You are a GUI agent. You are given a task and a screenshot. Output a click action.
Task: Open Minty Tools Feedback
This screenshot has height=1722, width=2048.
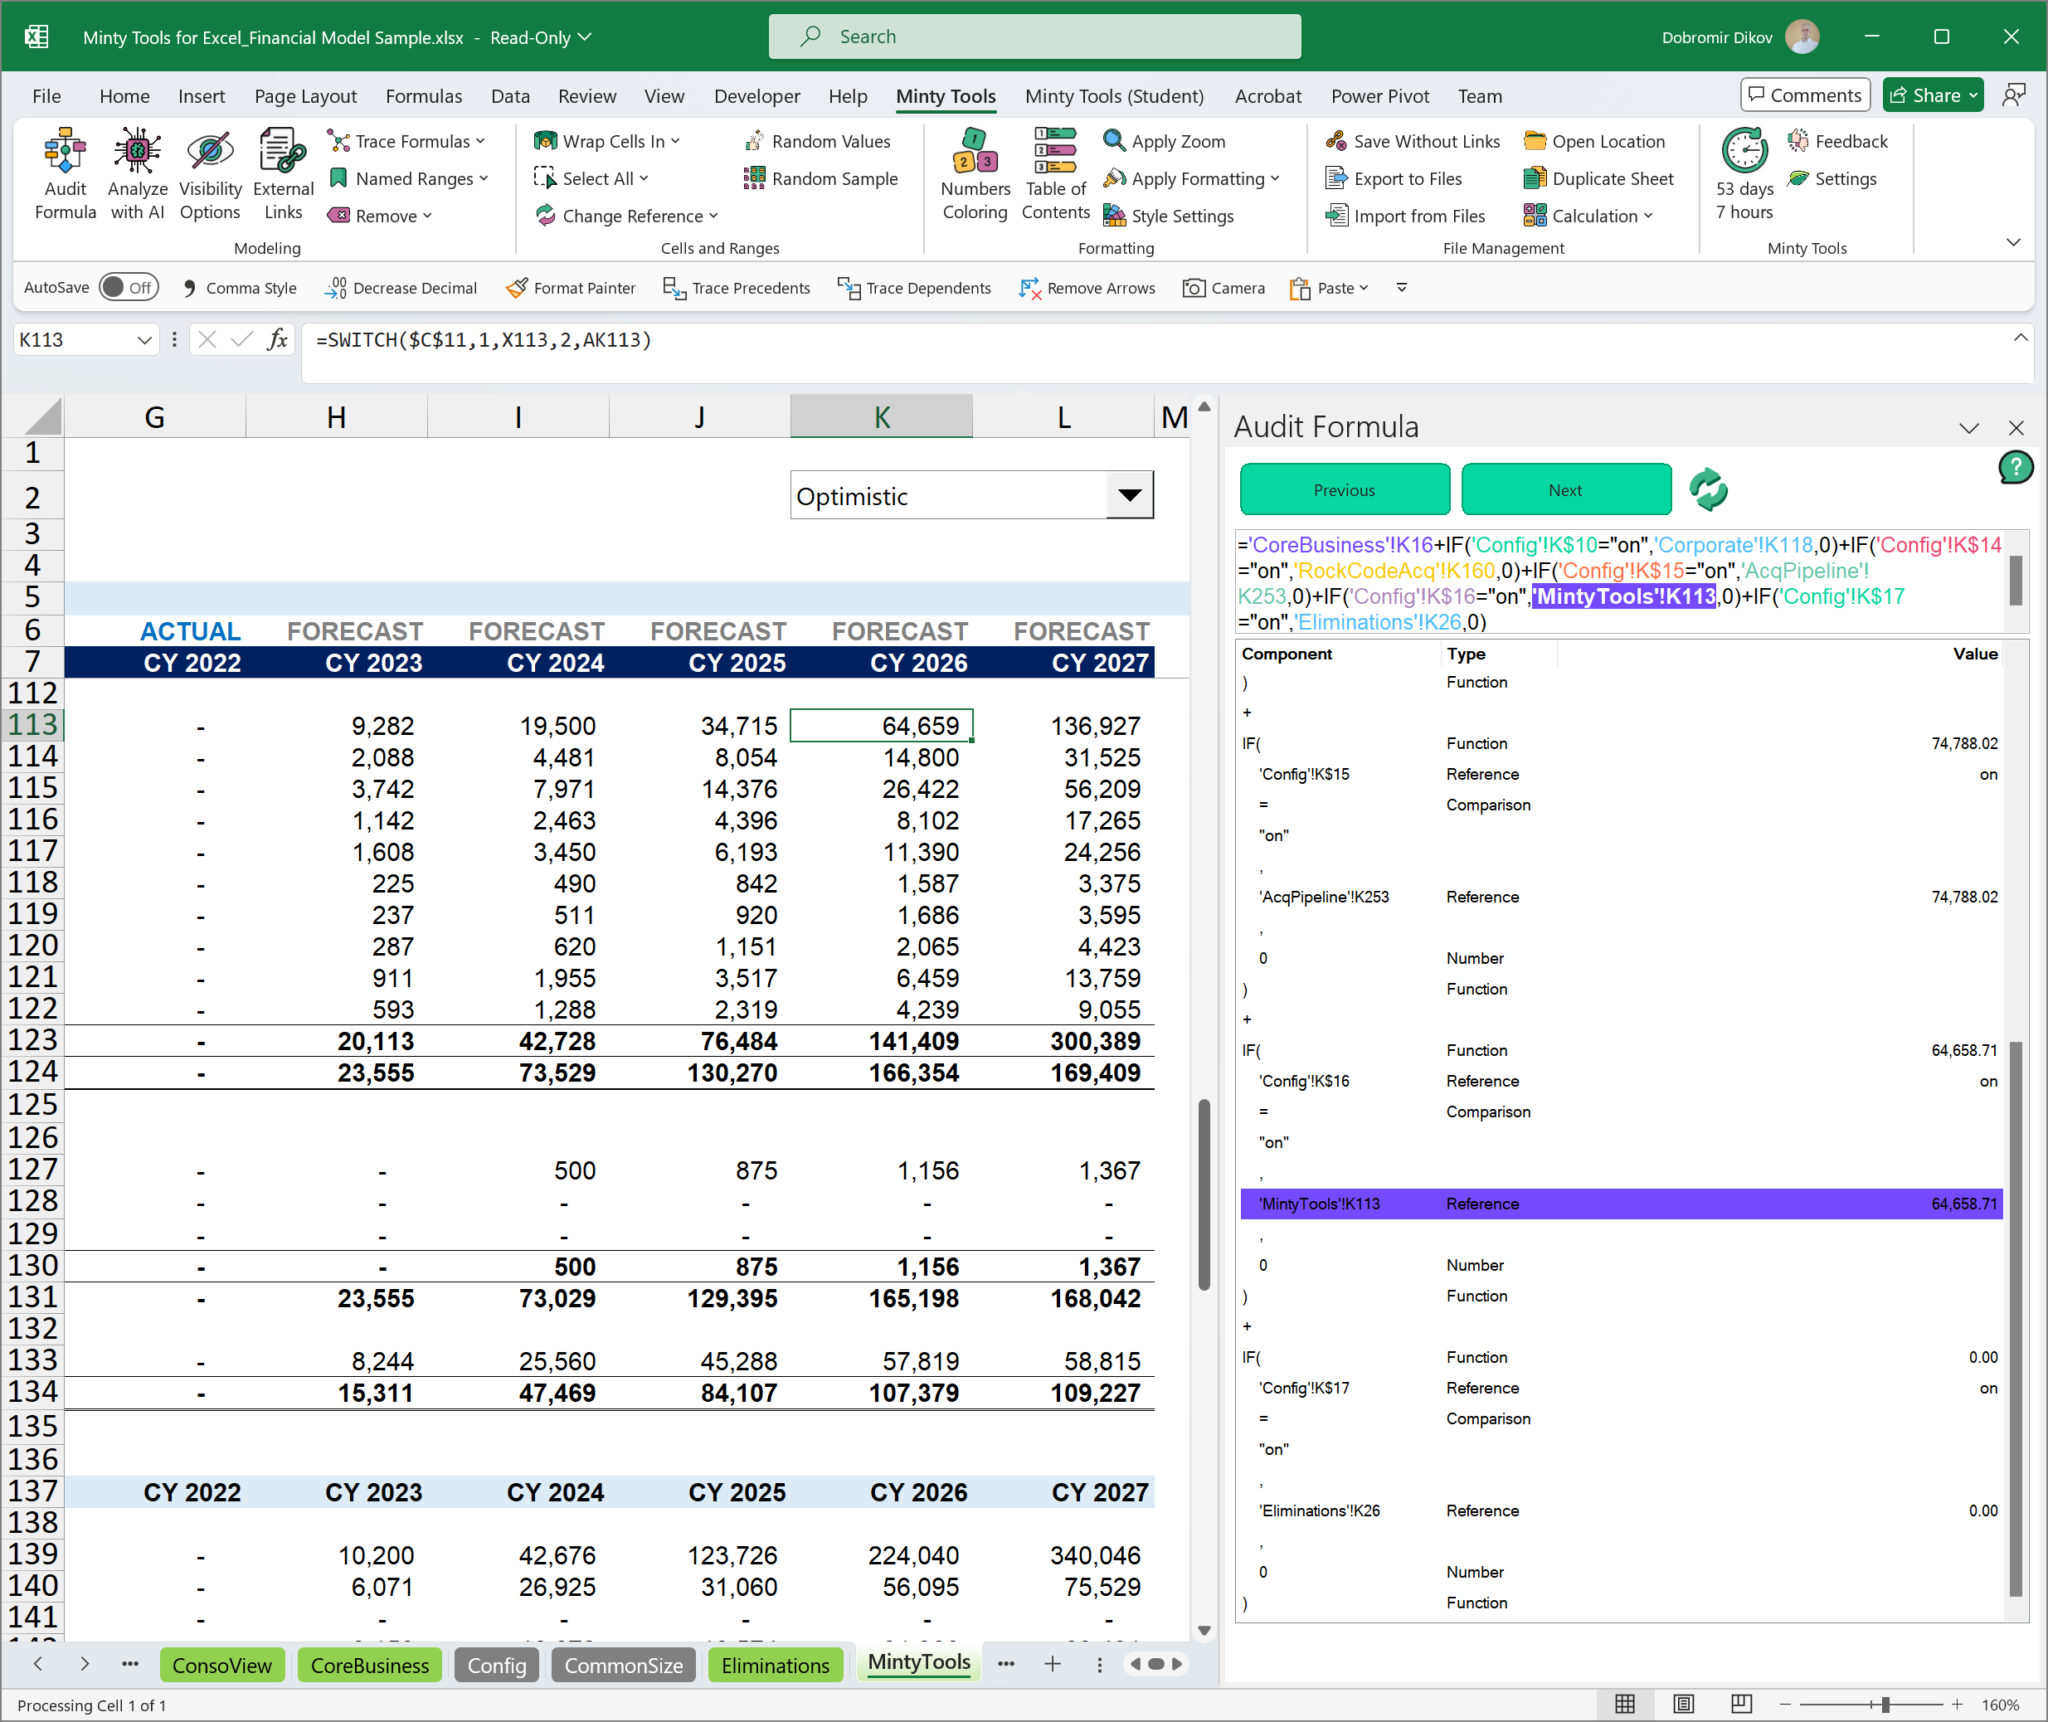1838,141
